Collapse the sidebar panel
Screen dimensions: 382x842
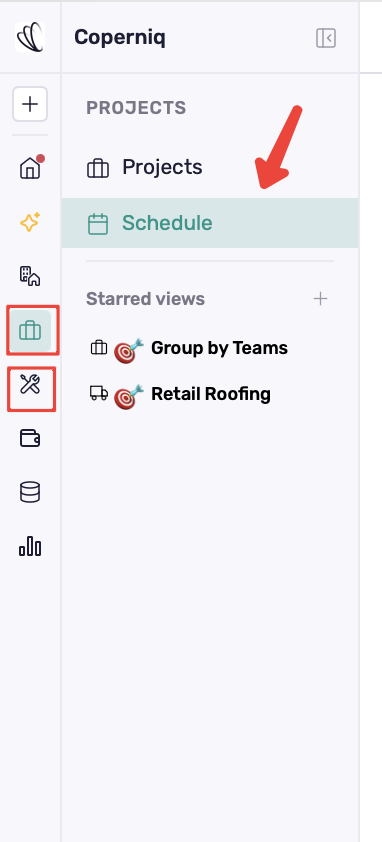pyautogui.click(x=326, y=38)
